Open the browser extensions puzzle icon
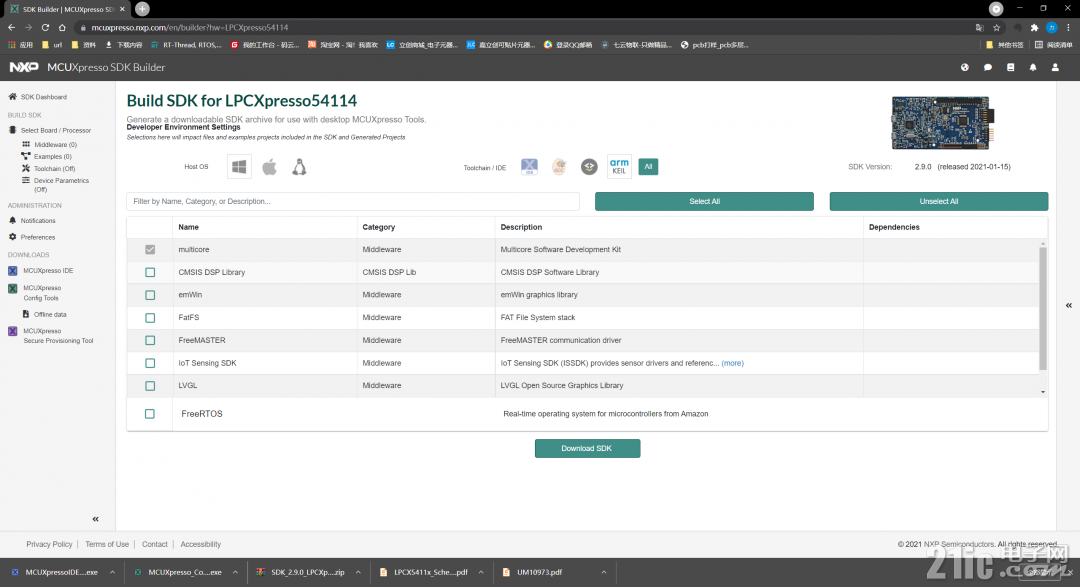Image resolution: width=1080 pixels, height=587 pixels. pyautogui.click(x=1035, y=28)
